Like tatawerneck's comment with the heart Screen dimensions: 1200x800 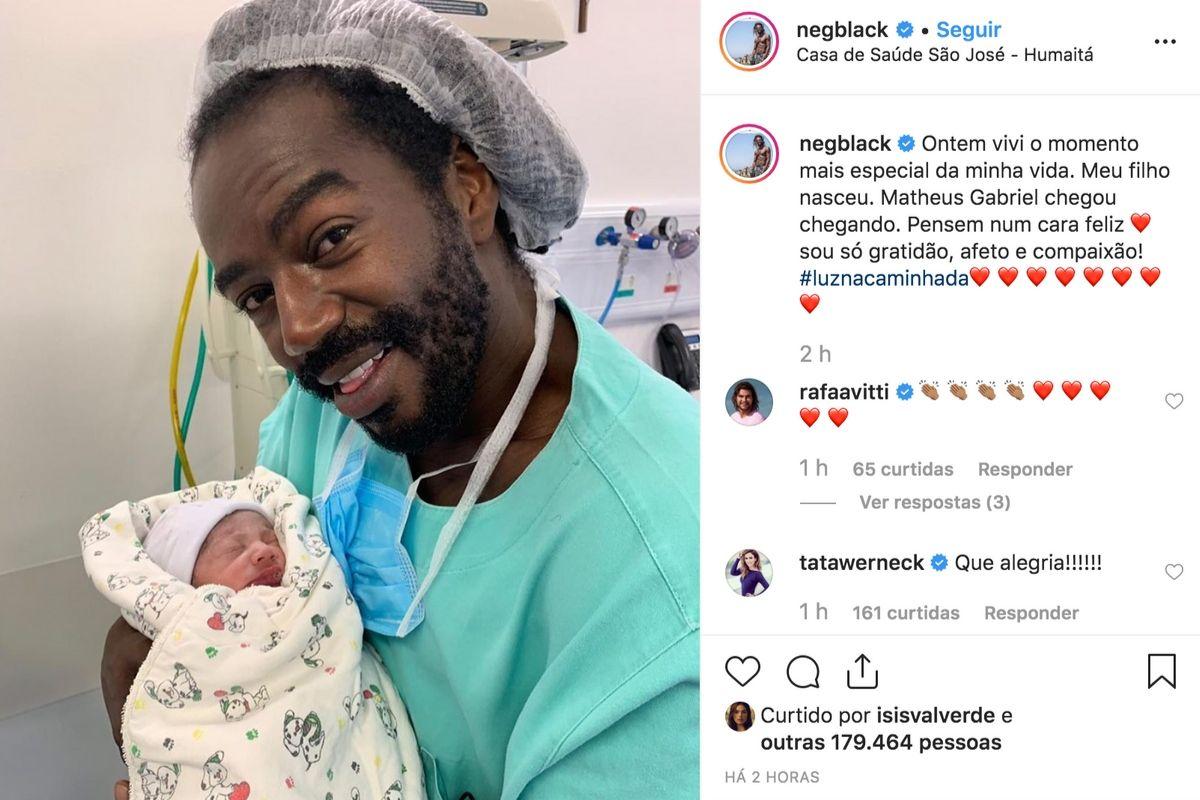(1174, 572)
